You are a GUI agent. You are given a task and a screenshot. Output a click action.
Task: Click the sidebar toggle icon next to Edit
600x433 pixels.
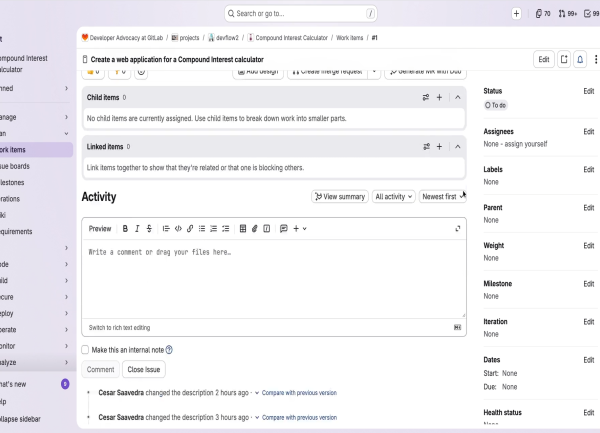pyautogui.click(x=564, y=59)
